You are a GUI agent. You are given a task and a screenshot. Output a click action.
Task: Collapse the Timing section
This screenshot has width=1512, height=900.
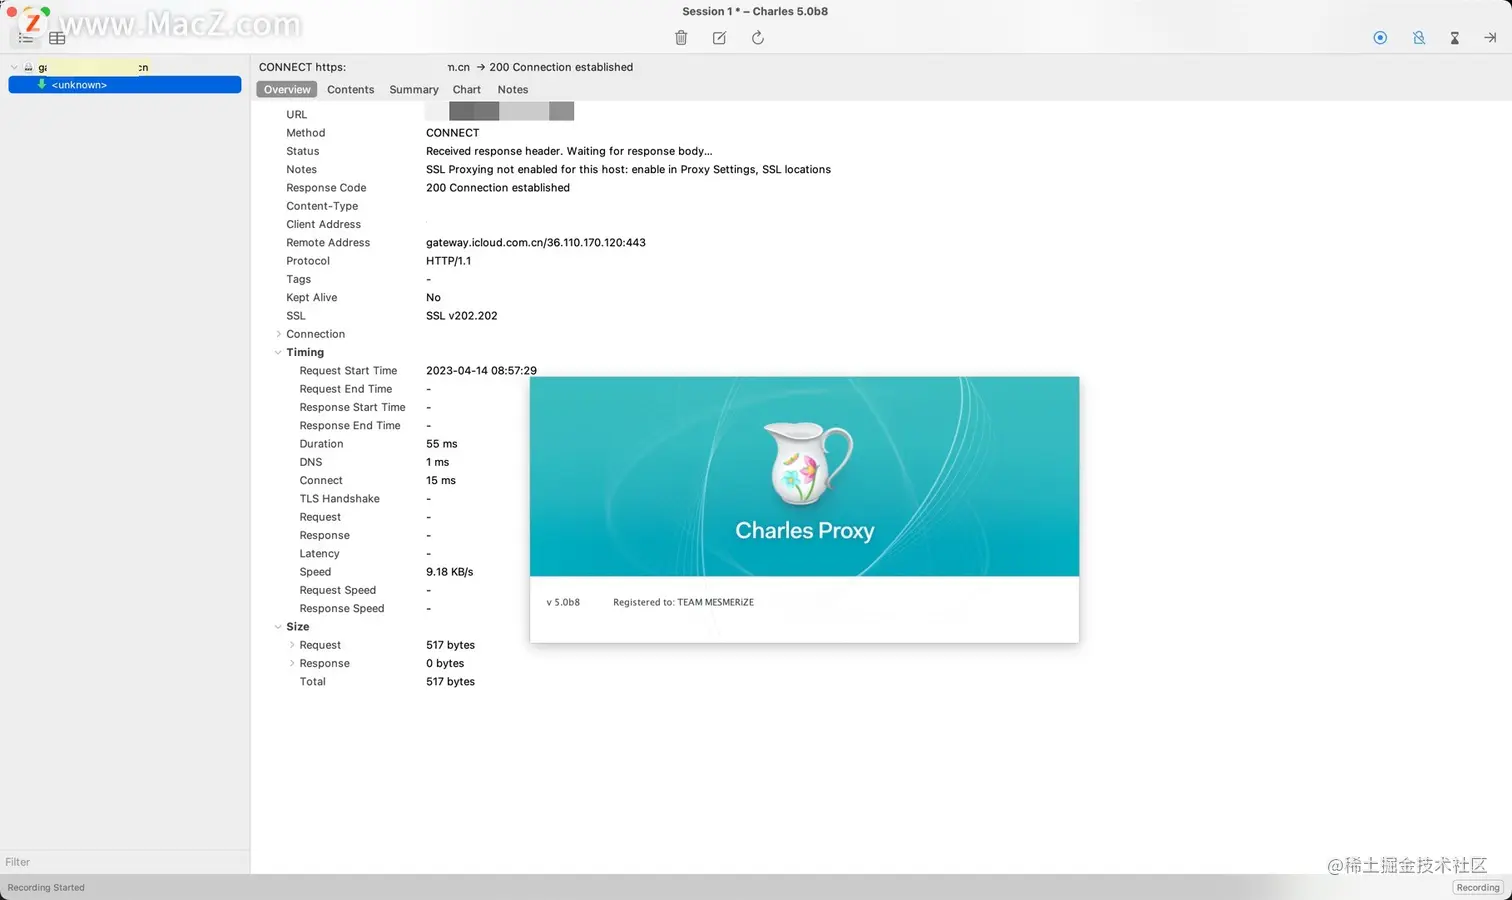(278, 352)
